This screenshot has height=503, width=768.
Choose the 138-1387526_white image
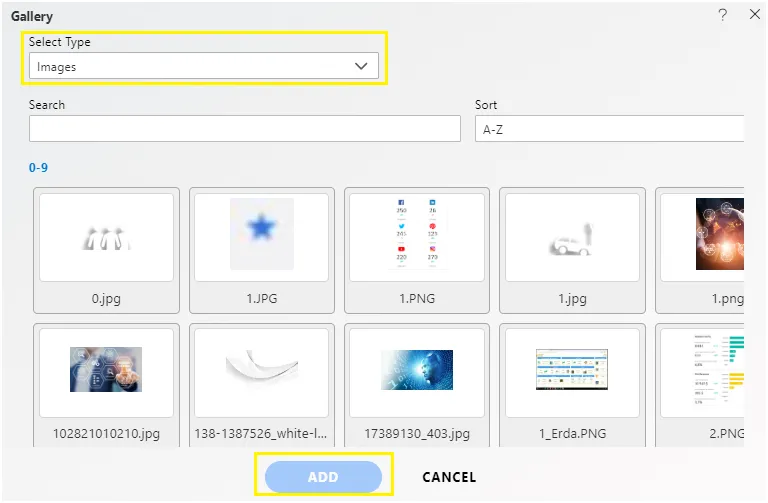pos(262,385)
